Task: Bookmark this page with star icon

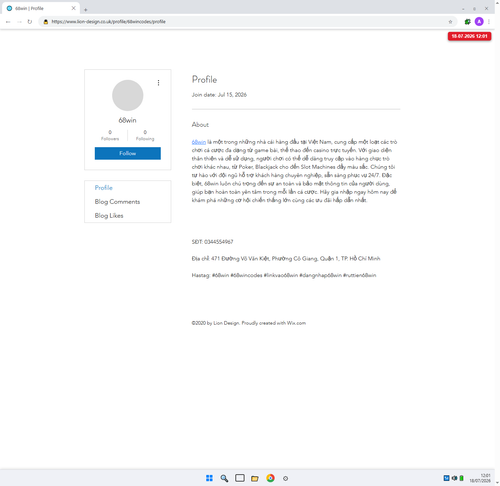Action: (450, 22)
